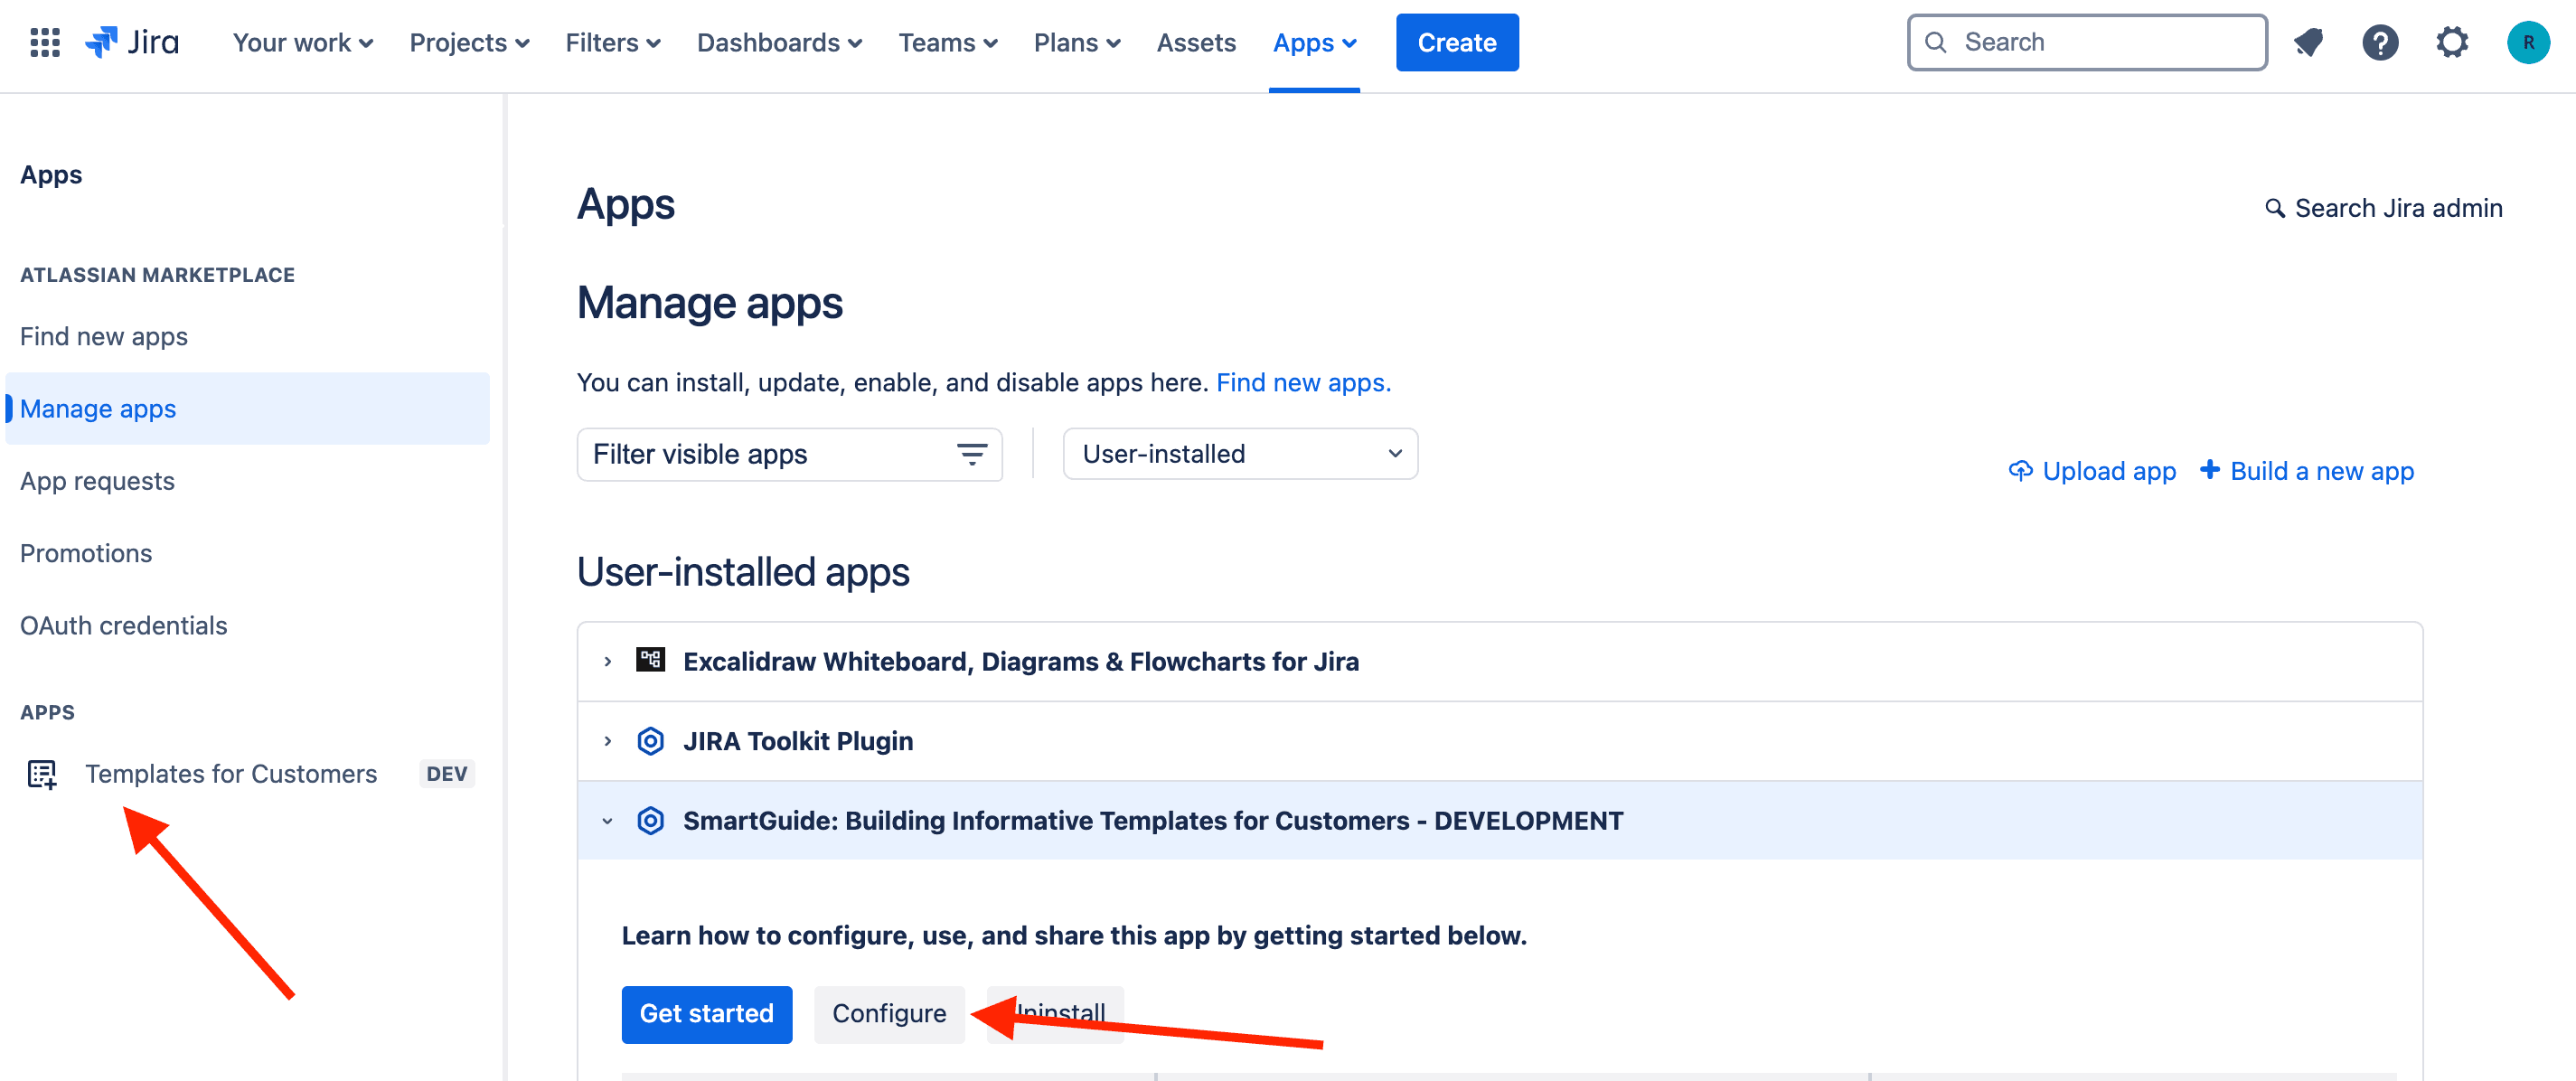The height and width of the screenshot is (1081, 2576).
Task: Open the Filters dropdown menu
Action: pyautogui.click(x=612, y=42)
